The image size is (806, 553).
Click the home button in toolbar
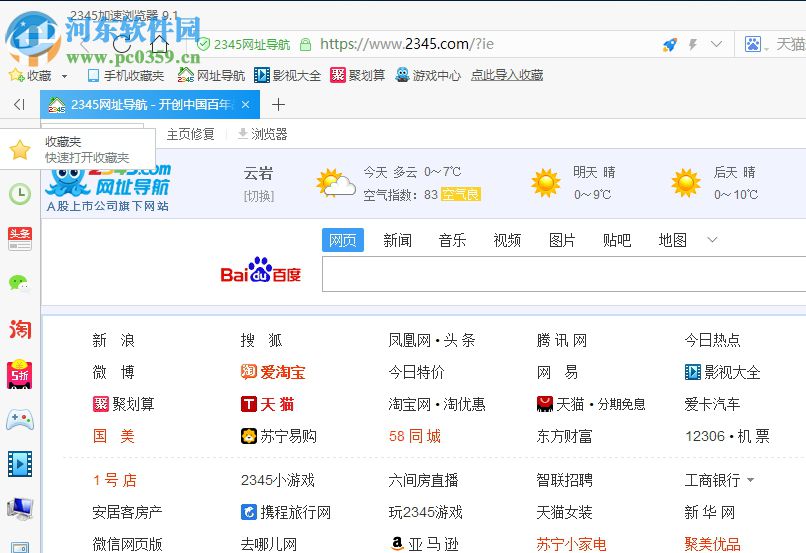pos(159,44)
